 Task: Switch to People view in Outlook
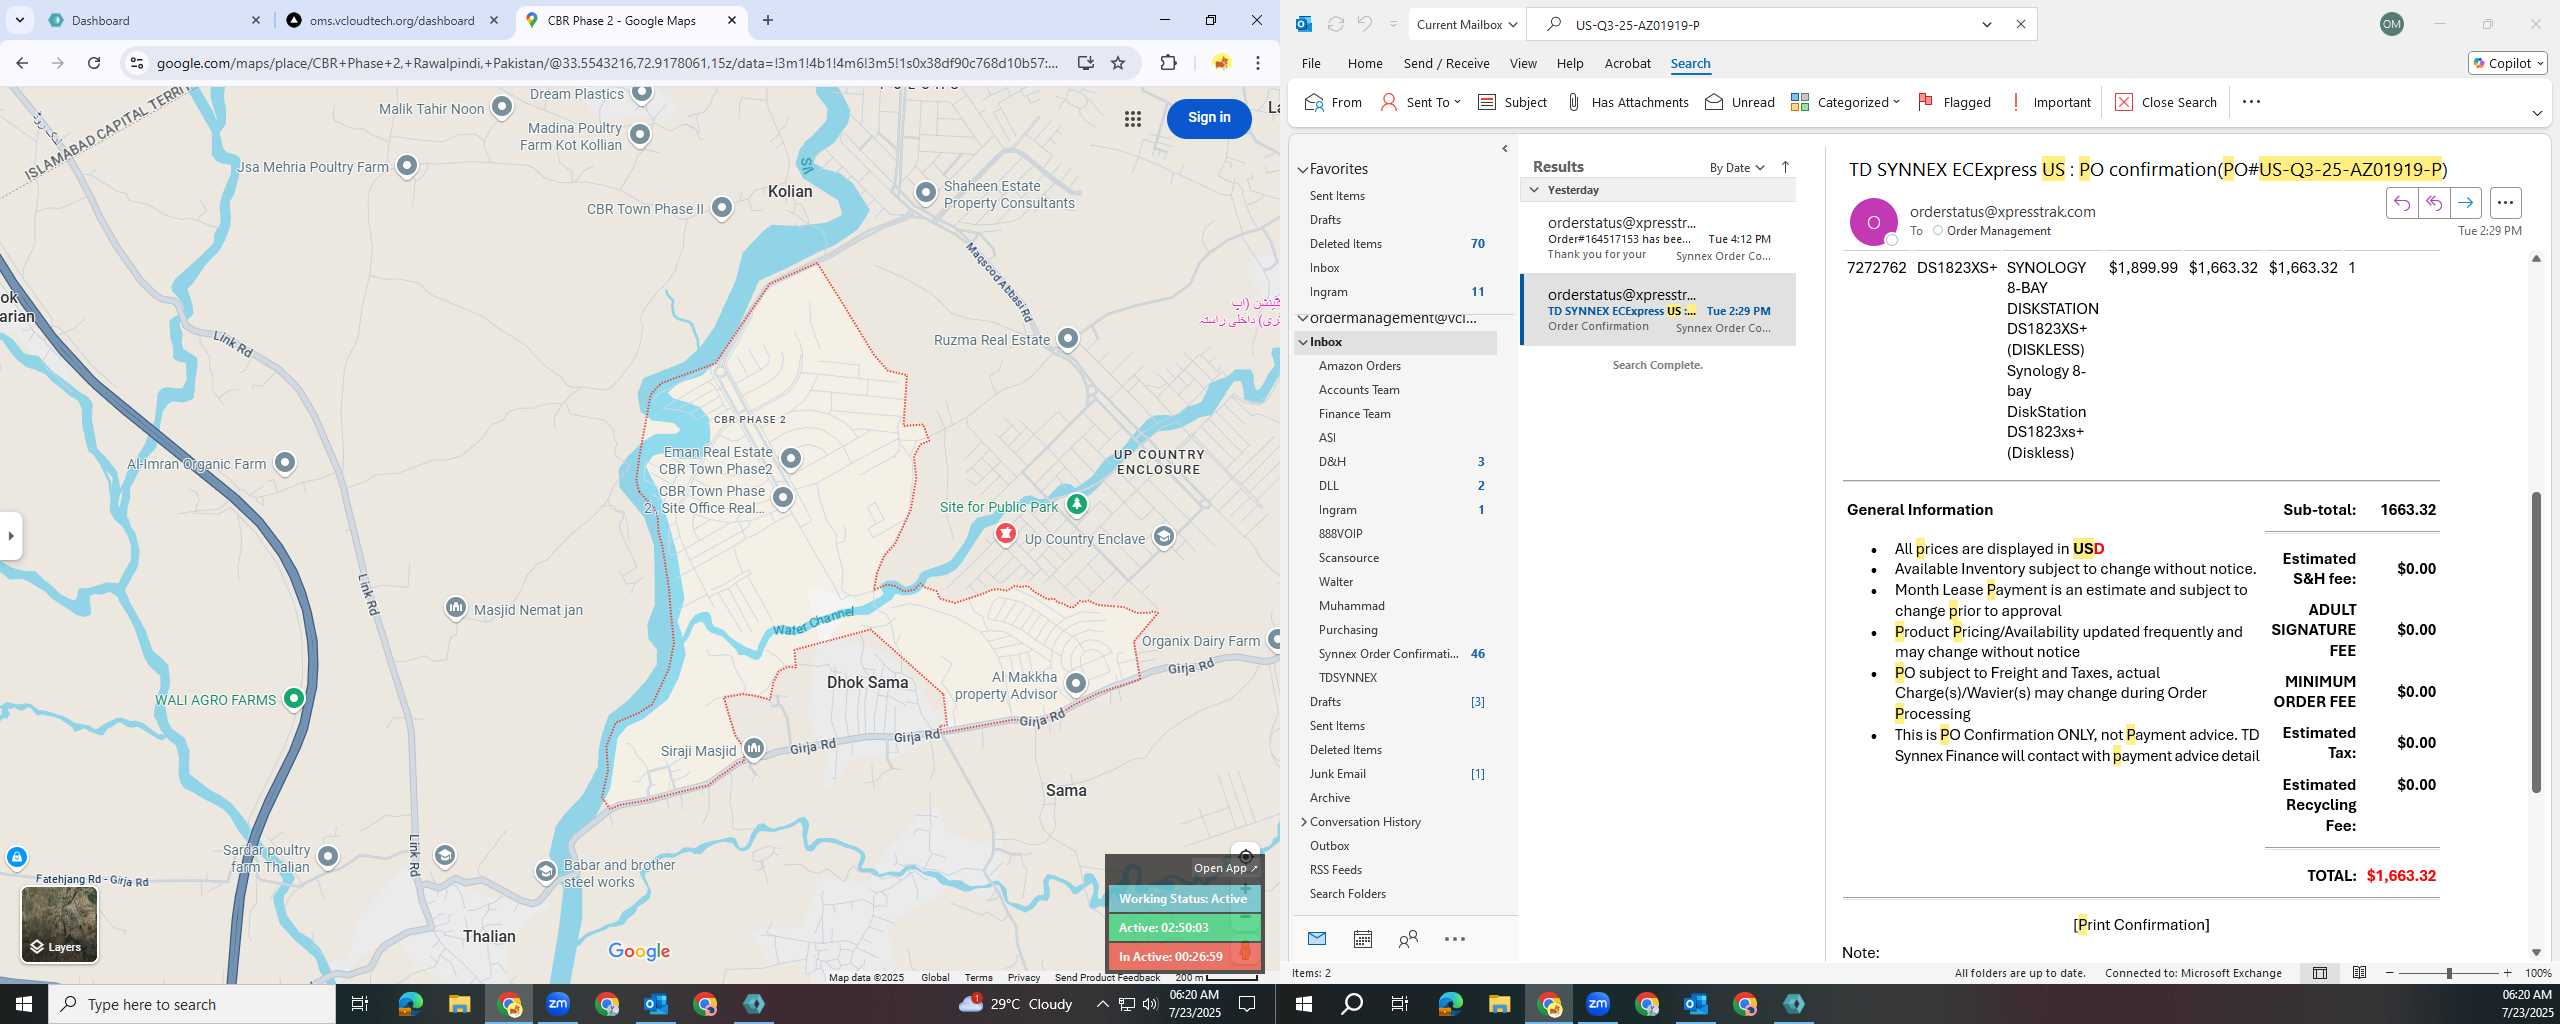(x=1408, y=939)
